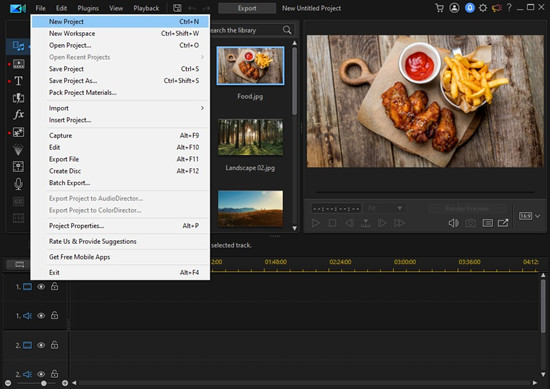Click the preview playback progress bar
The image size is (550, 389).
click(425, 192)
